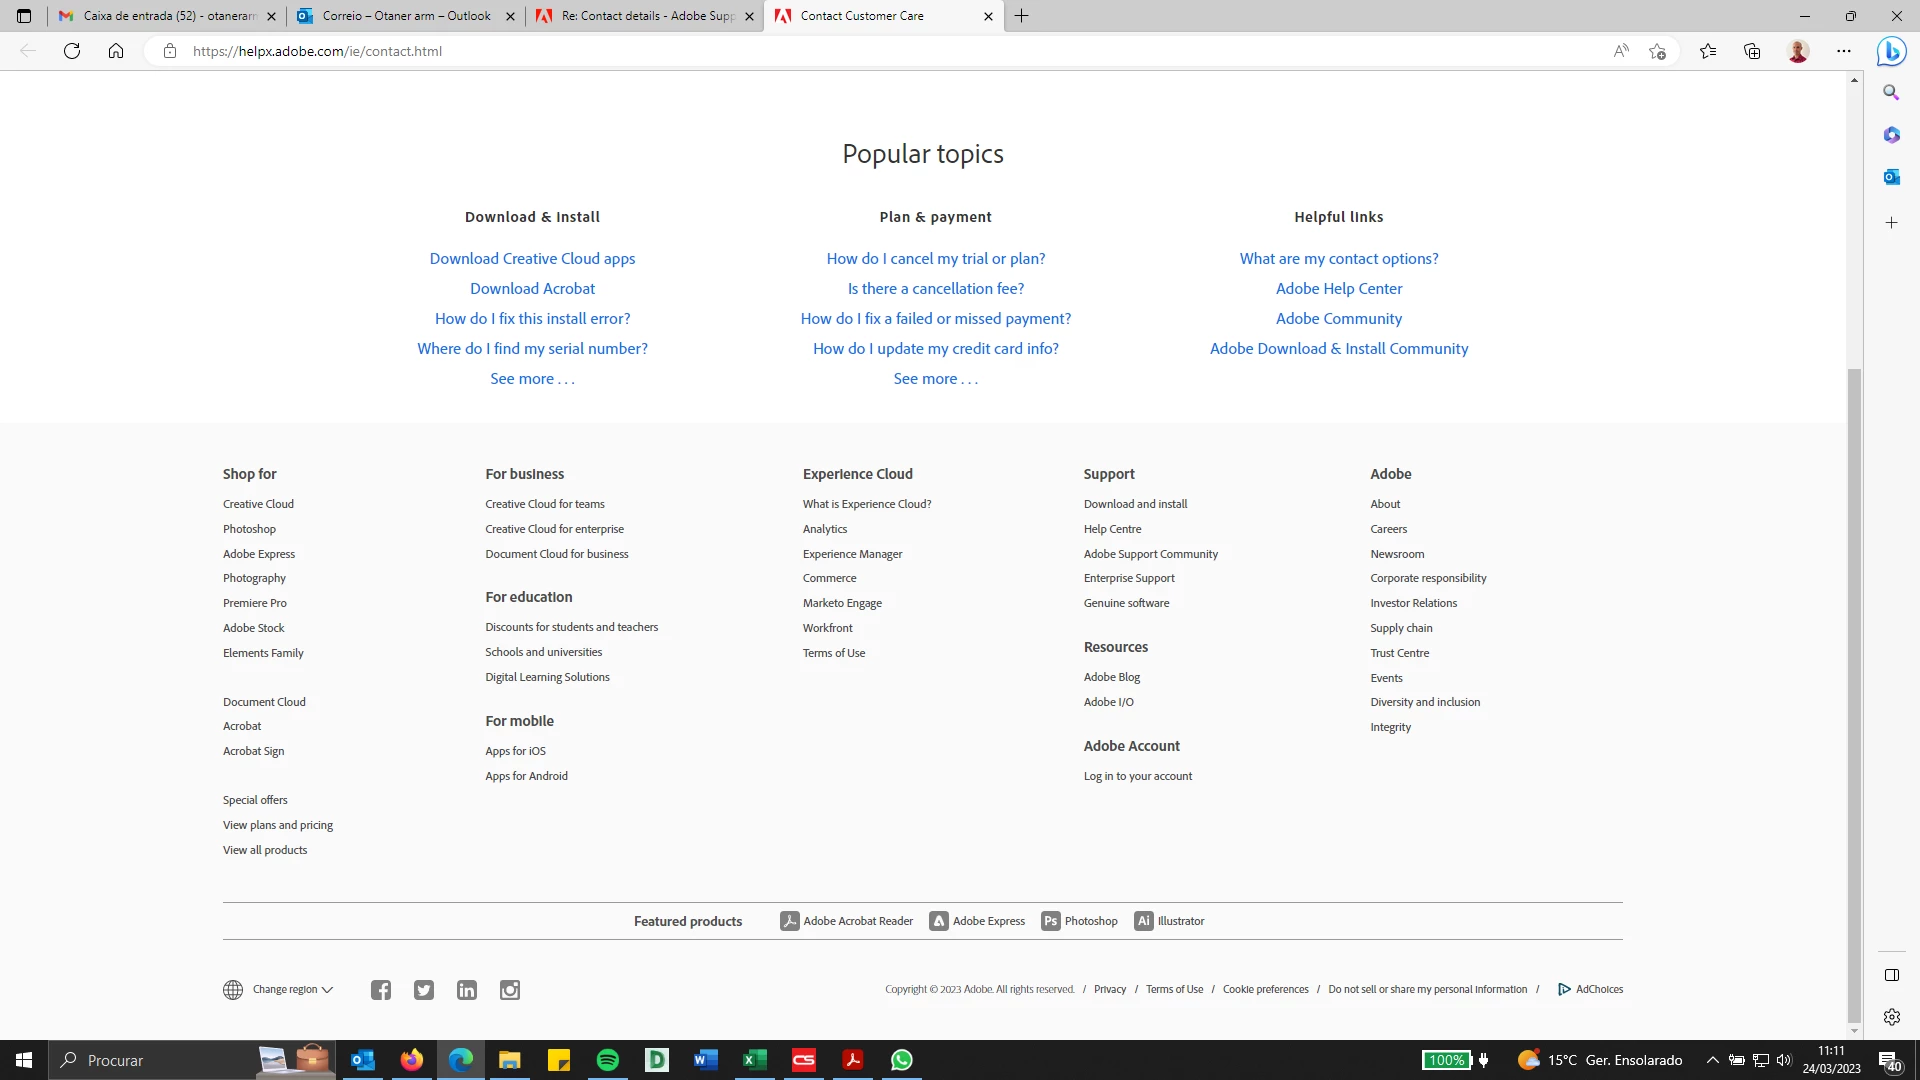Click the Adobe Express featured product icon
Screen dimensions: 1920x1080
[x=939, y=921]
